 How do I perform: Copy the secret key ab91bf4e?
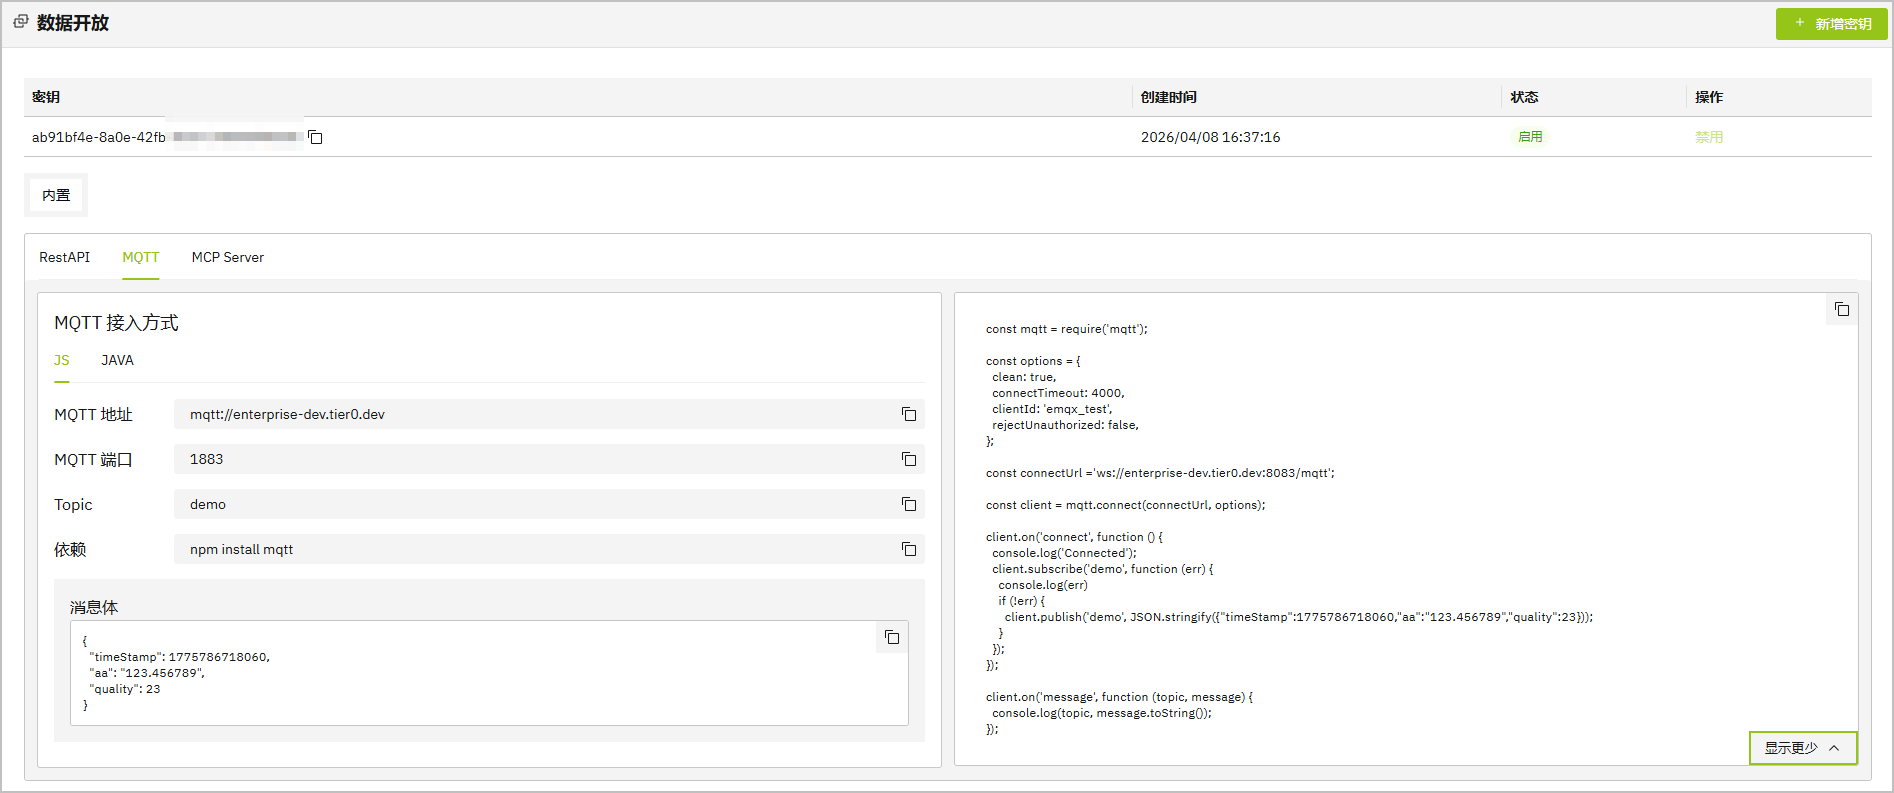point(315,137)
